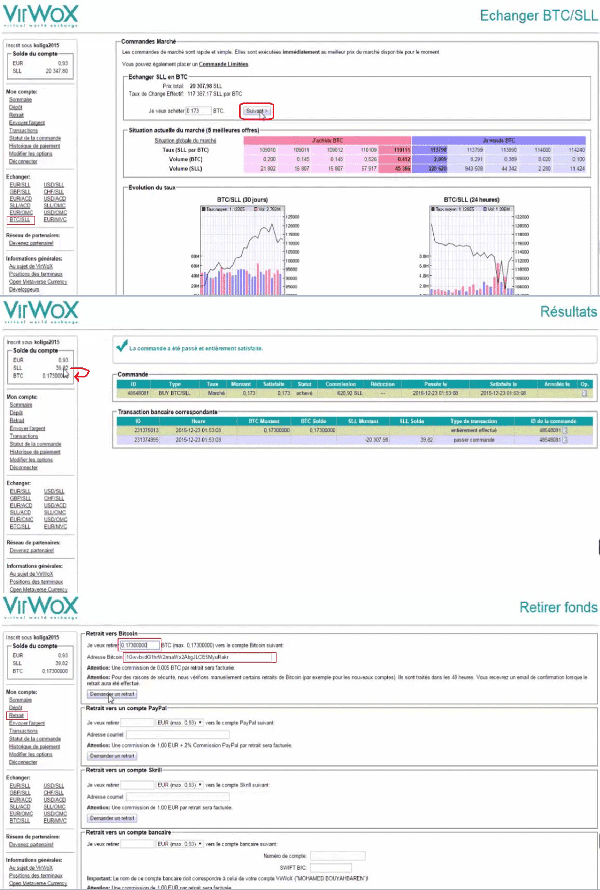
Task: Click 'Demander un retrait' under the PayPal section
Action: click(111, 756)
